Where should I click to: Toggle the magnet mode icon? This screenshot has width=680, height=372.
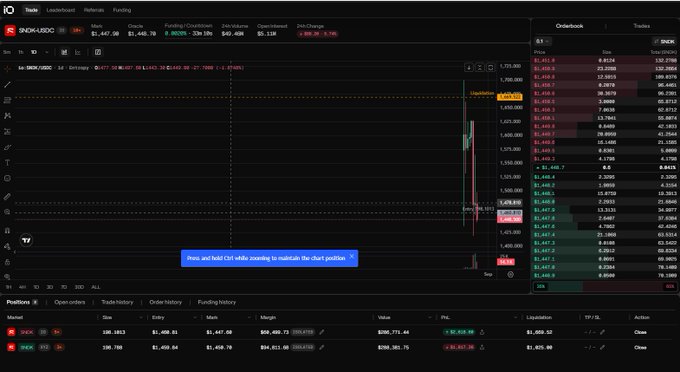pyautogui.click(x=7, y=230)
